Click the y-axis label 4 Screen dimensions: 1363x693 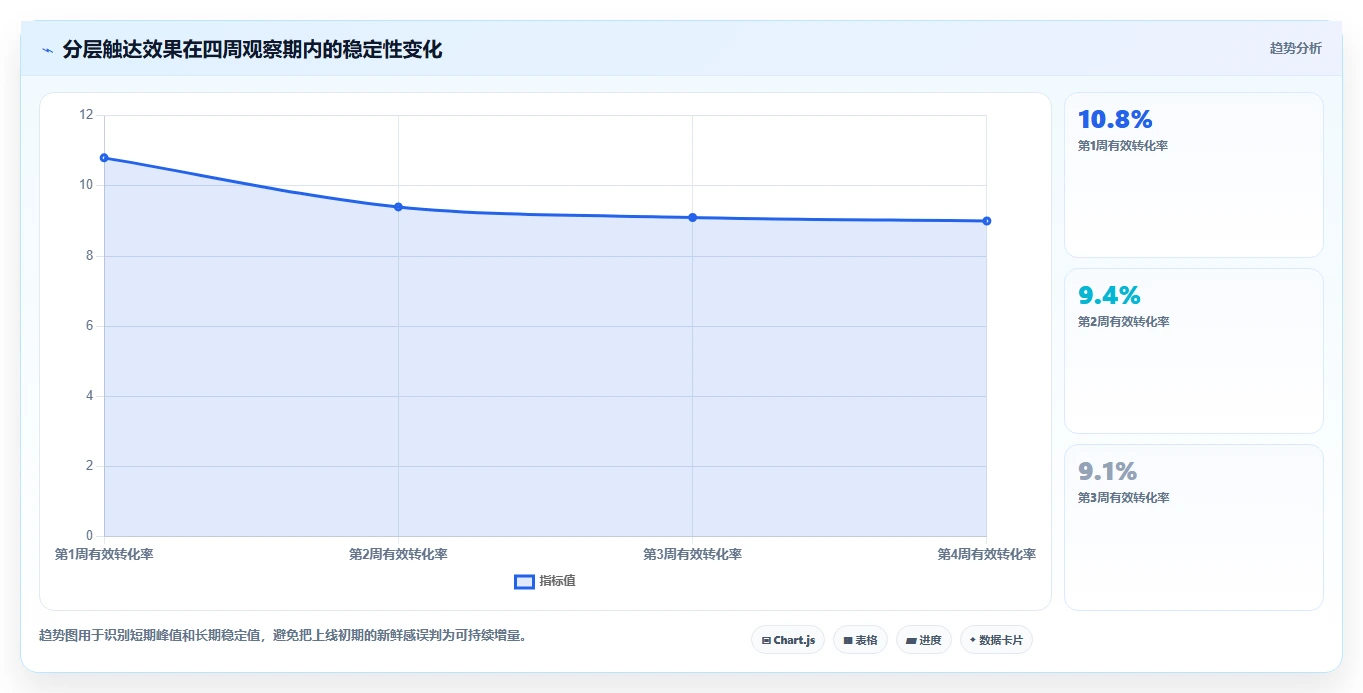(x=89, y=396)
